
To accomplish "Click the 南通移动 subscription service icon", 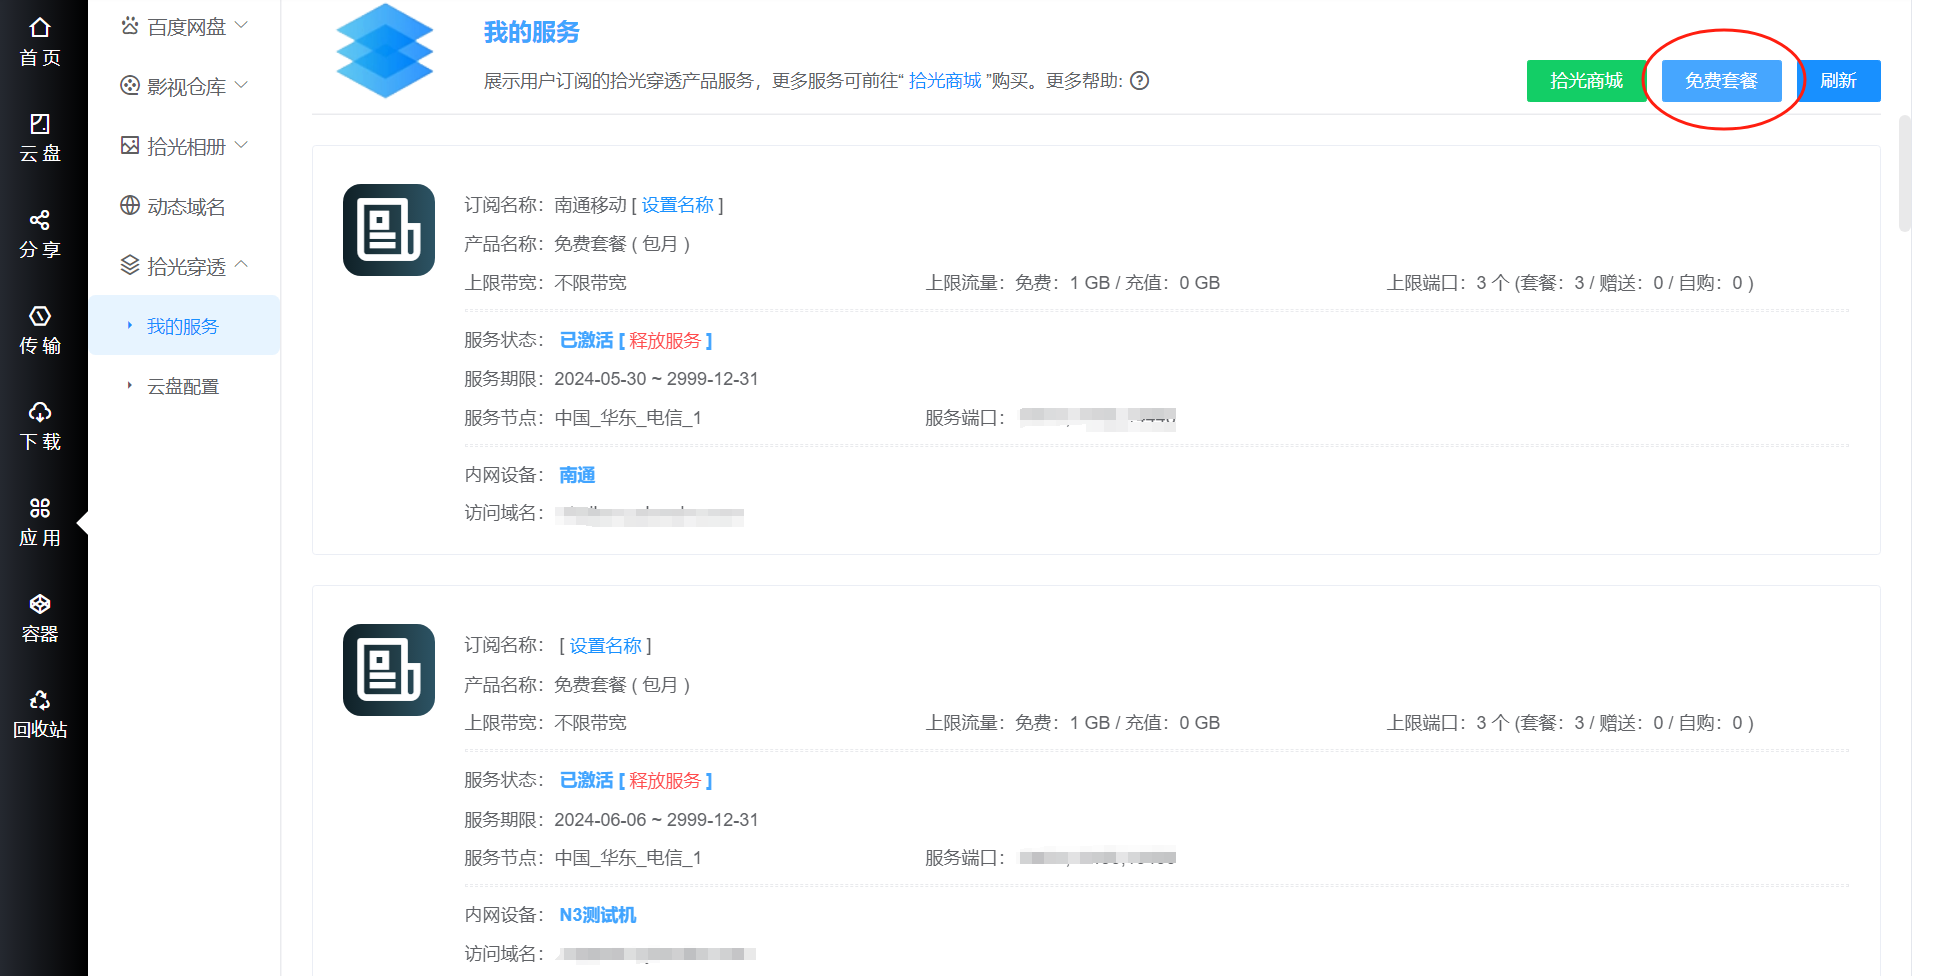I will (389, 230).
